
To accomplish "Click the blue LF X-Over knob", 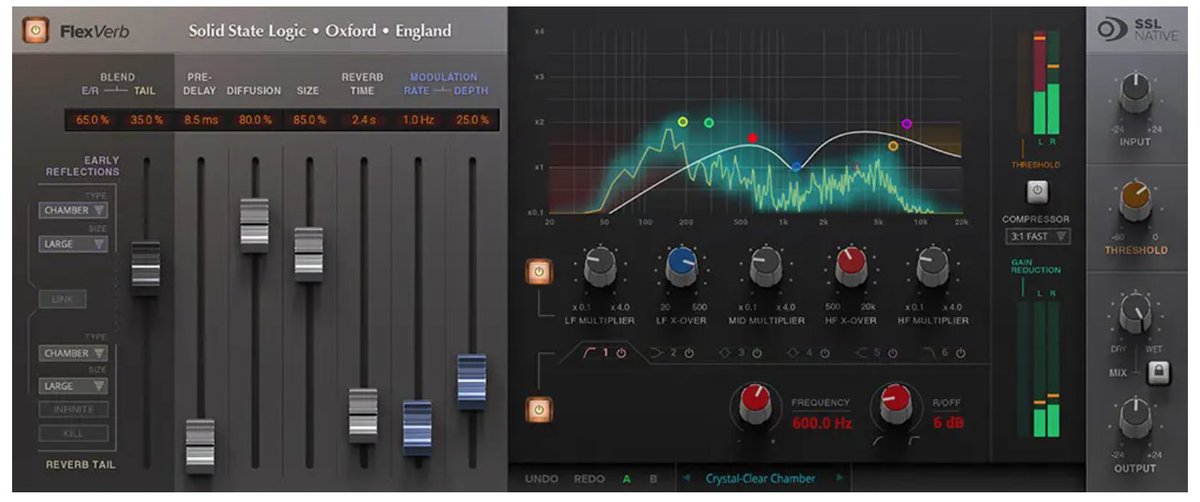I will click(683, 267).
